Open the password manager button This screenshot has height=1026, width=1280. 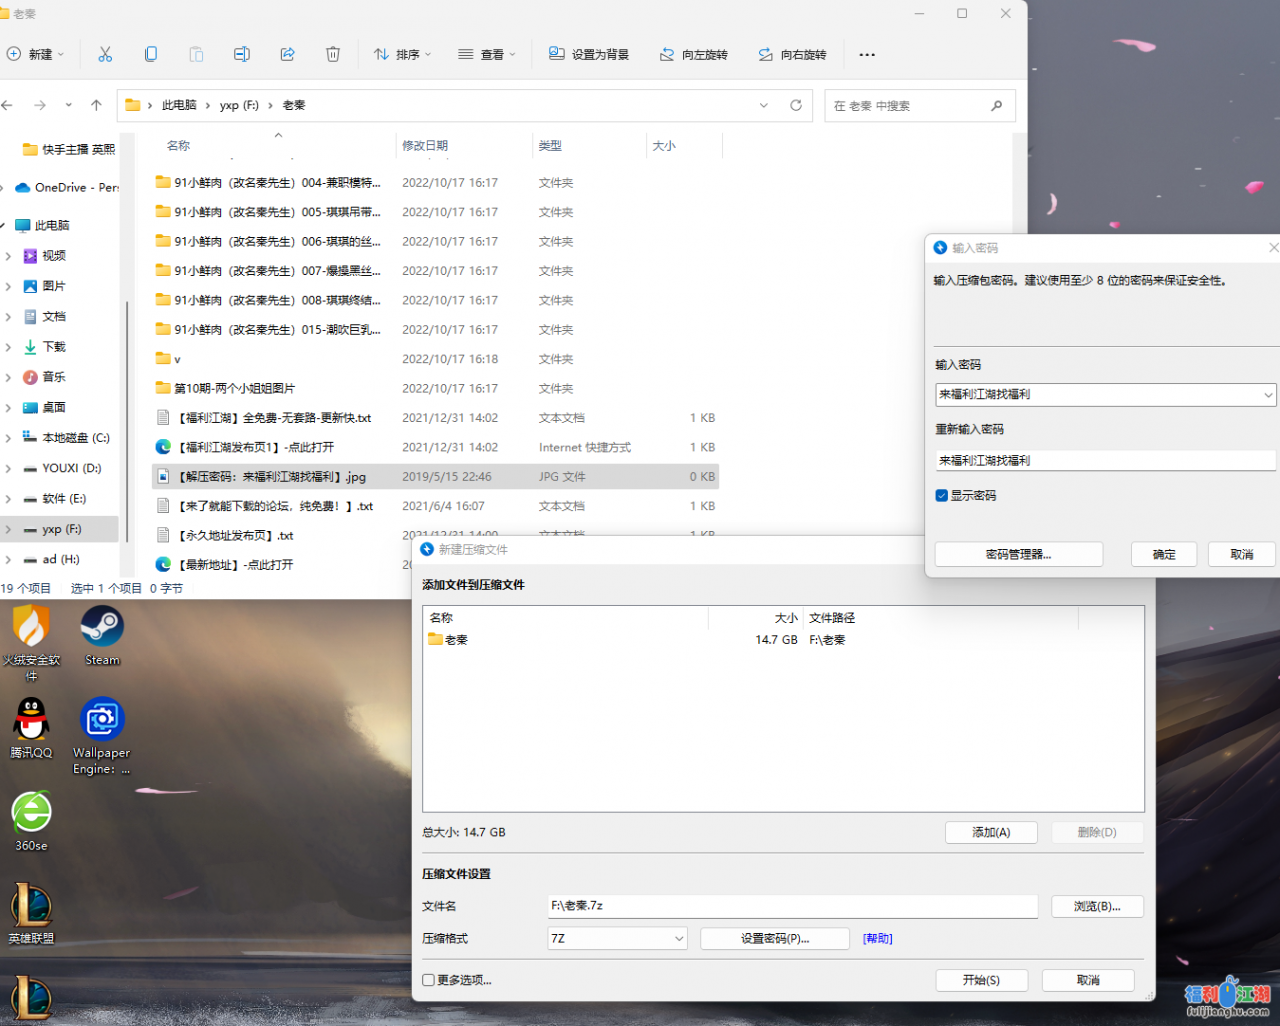[1018, 554]
